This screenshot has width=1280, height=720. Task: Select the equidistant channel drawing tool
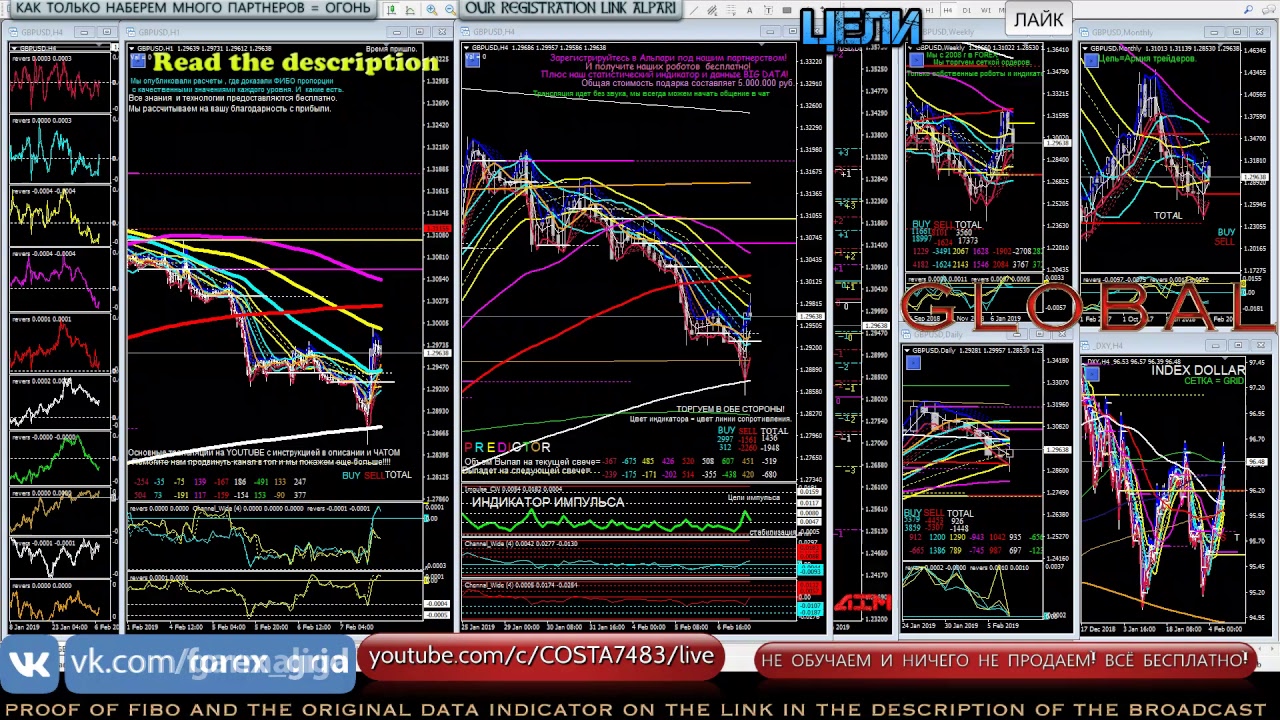712,10
